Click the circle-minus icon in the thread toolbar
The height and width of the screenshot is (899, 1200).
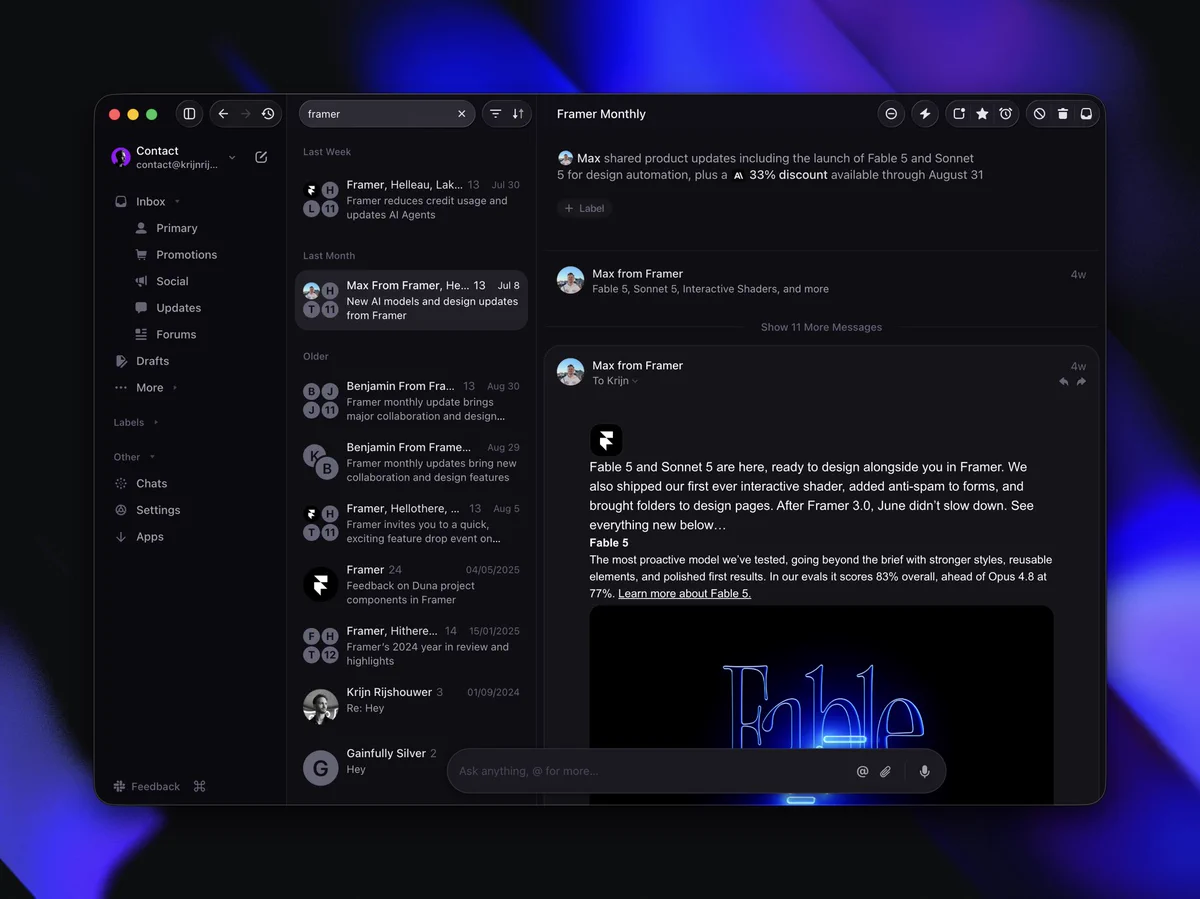[891, 114]
